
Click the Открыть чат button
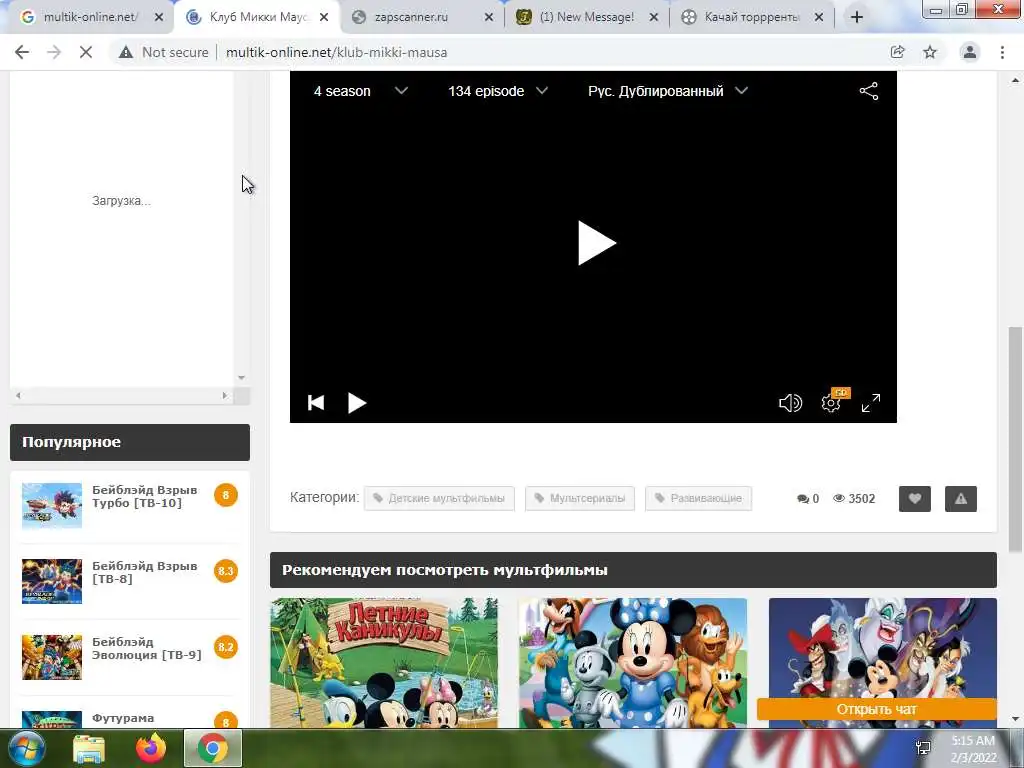(x=876, y=709)
